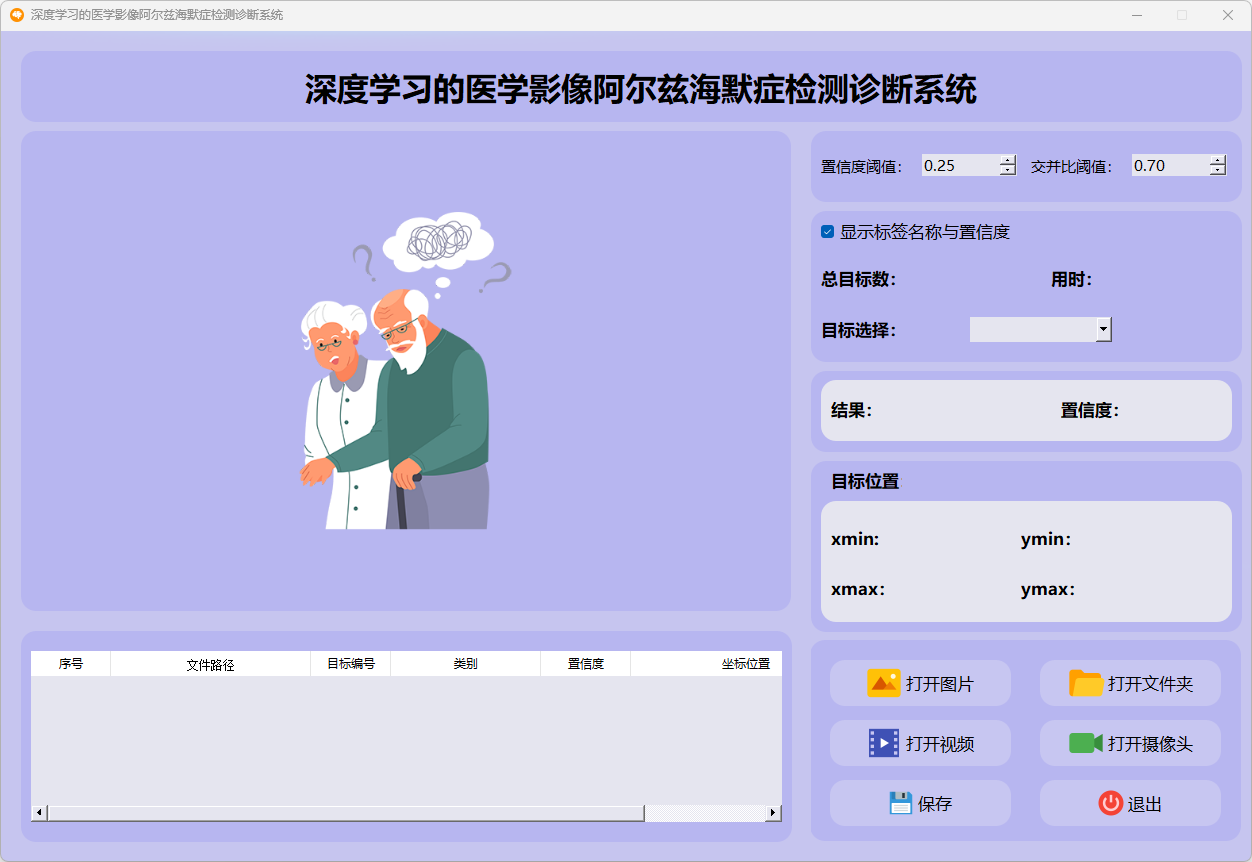This screenshot has height=862, width=1252.
Task: Decrease the 交并比阈值 with the down arrow
Action: [x=1217, y=171]
